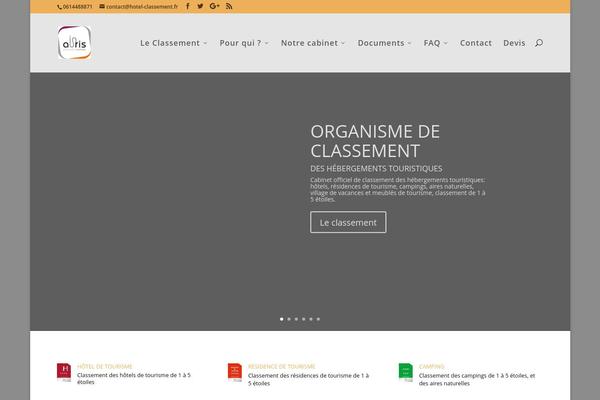This screenshot has width=600, height=400.
Task: Click the Le classement slider button
Action: tap(348, 222)
